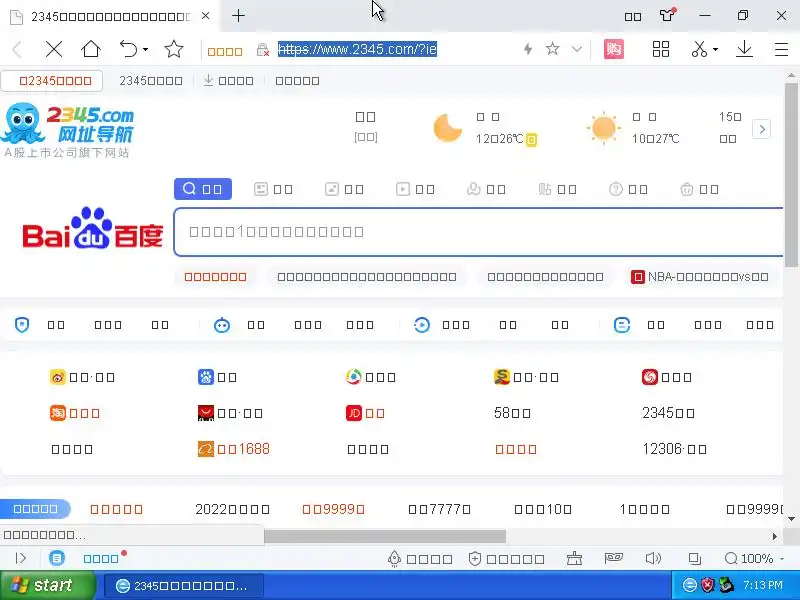Open the skin shirt icon in title bar
This screenshot has height=600, width=800.
(x=667, y=15)
